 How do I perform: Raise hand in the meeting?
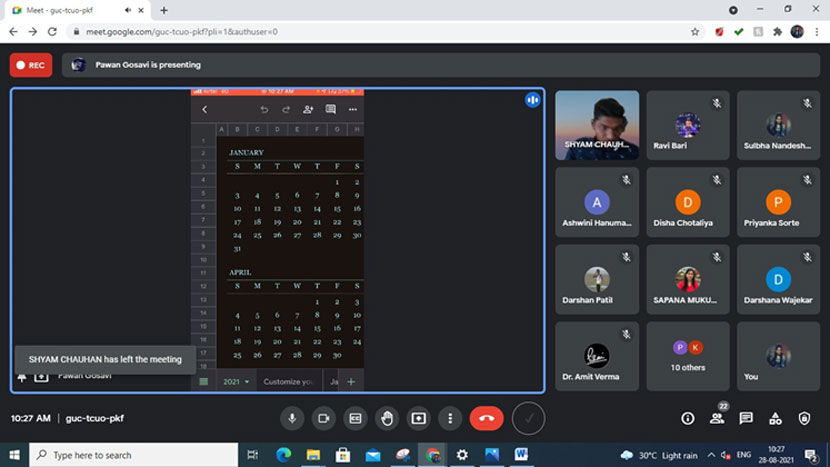pyautogui.click(x=387, y=418)
